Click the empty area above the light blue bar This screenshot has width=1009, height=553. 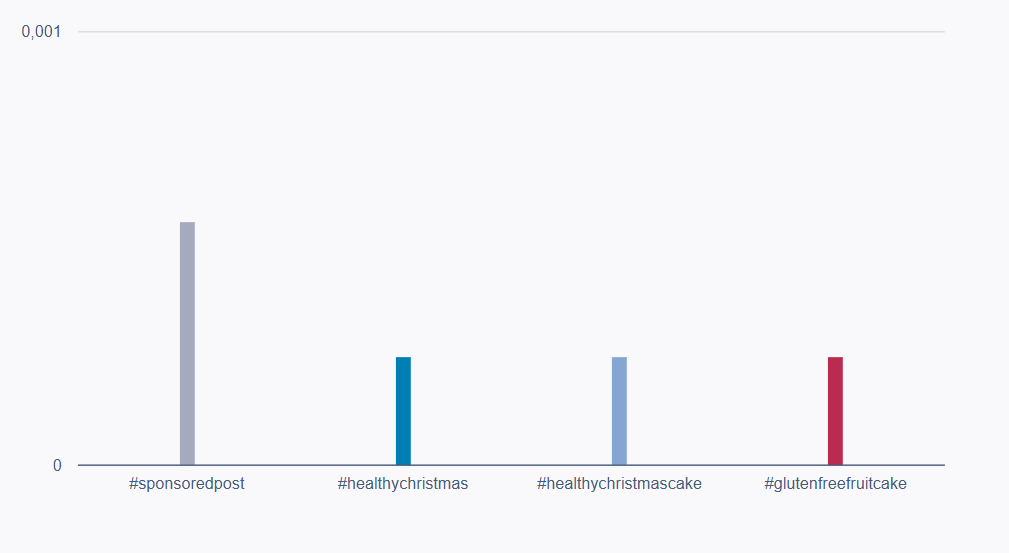pyautogui.click(x=619, y=250)
